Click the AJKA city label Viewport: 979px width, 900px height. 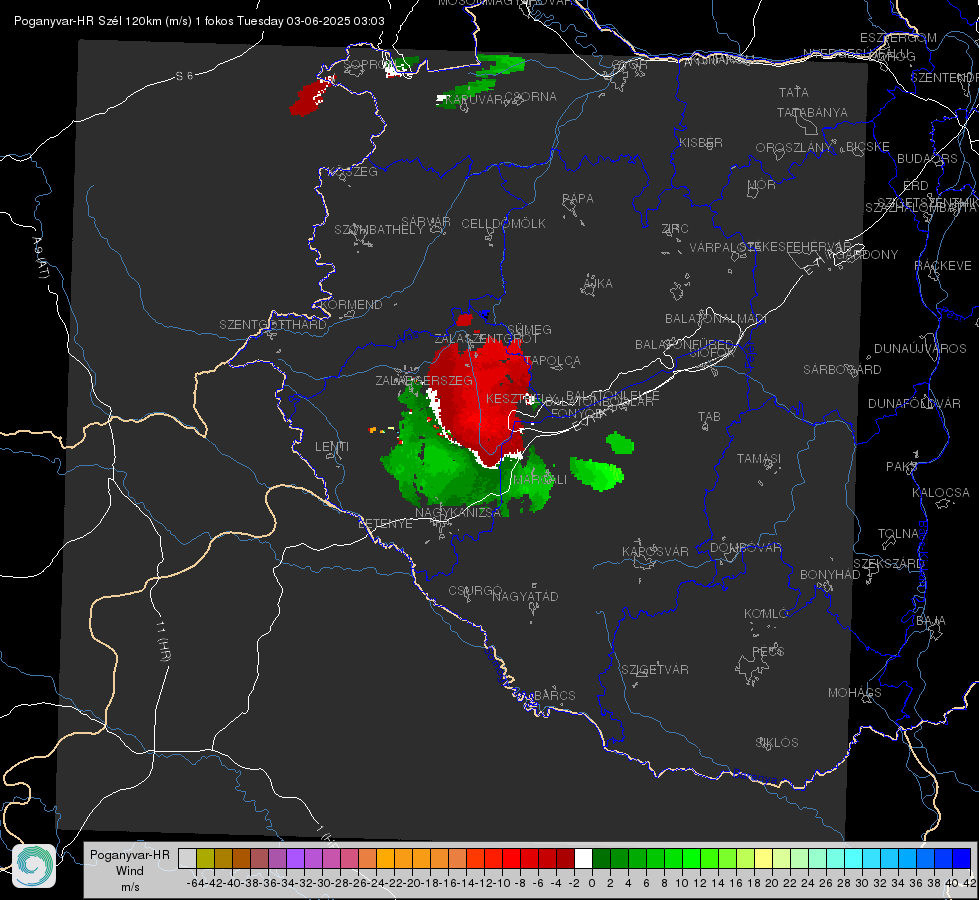tap(597, 283)
